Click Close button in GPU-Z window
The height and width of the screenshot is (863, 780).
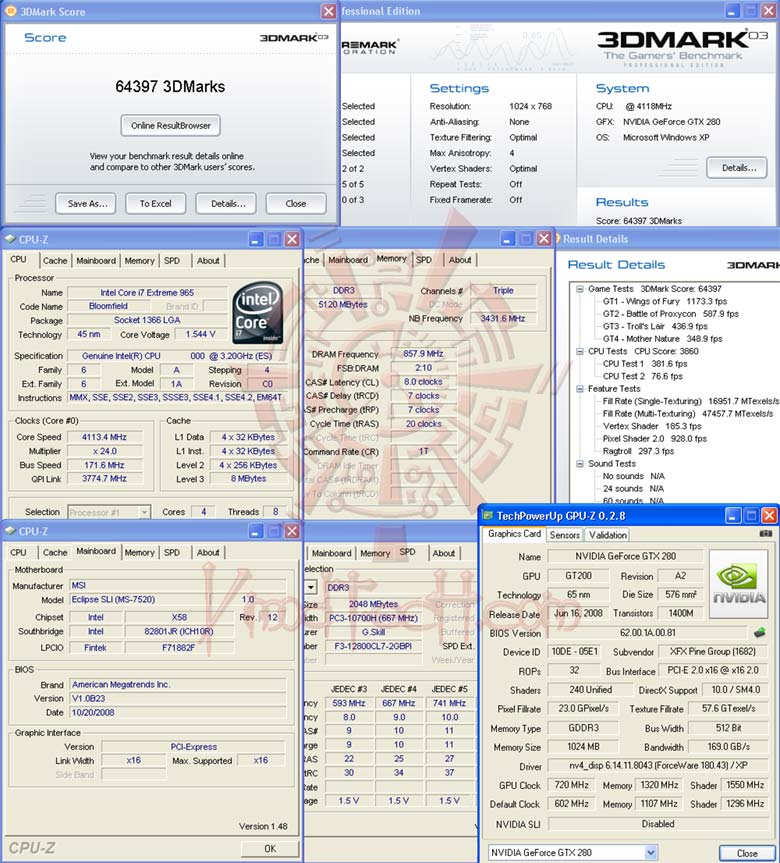click(747, 853)
